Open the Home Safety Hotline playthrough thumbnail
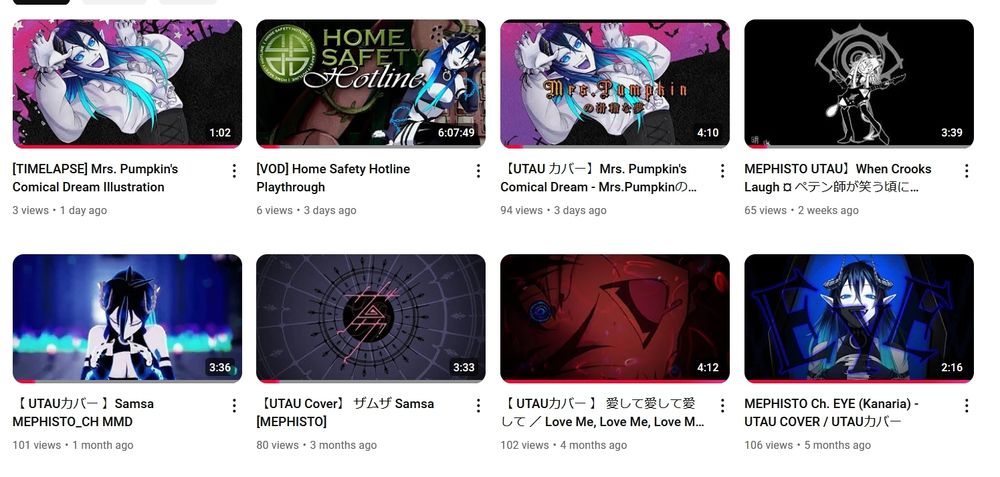The height and width of the screenshot is (477, 1000). coord(371,84)
